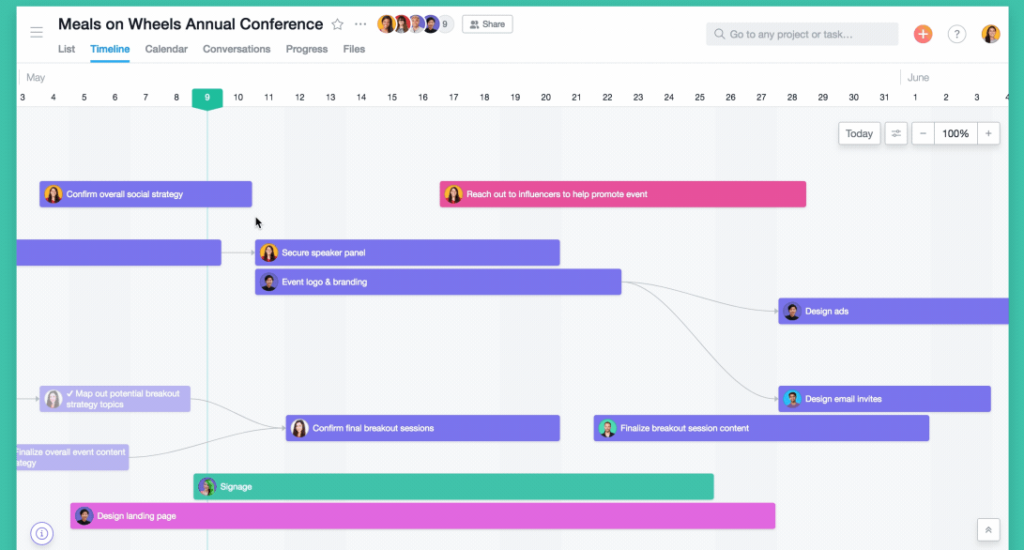Select the highlighted day 9 marker
The image size is (1024, 550).
pos(207,98)
